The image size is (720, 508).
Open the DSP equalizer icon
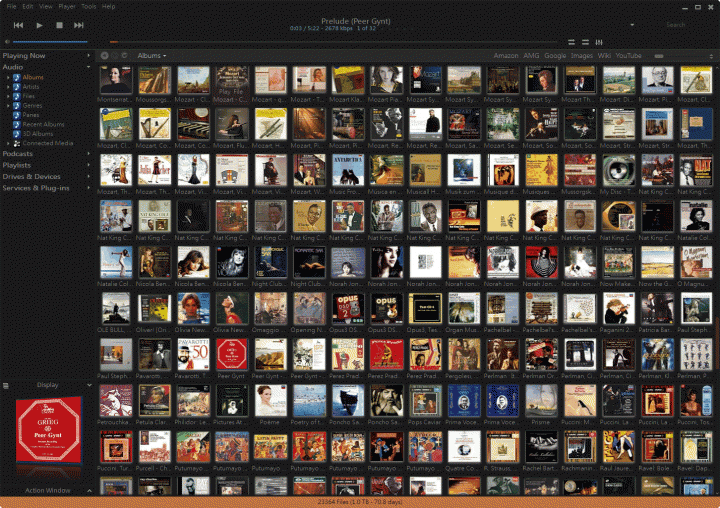click(599, 42)
